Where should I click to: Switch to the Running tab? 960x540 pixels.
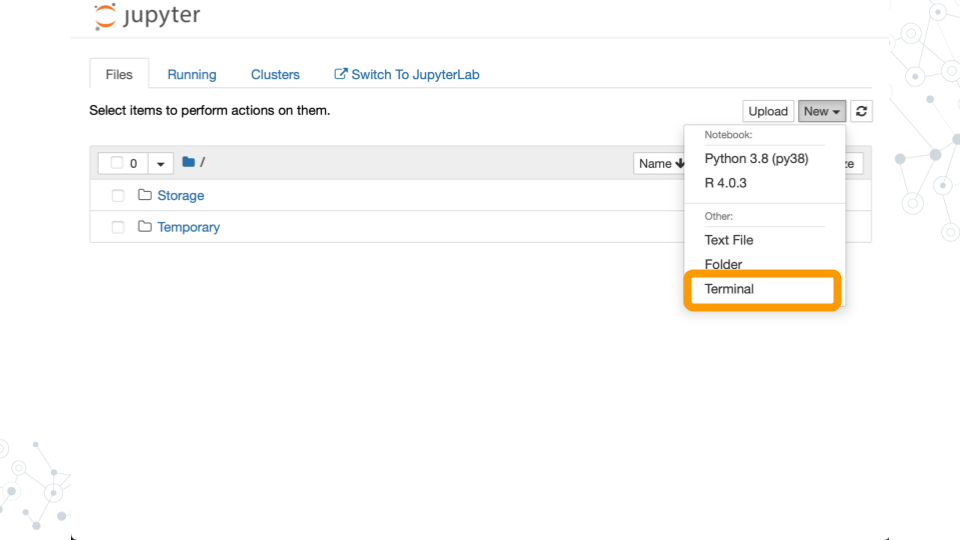(x=192, y=75)
